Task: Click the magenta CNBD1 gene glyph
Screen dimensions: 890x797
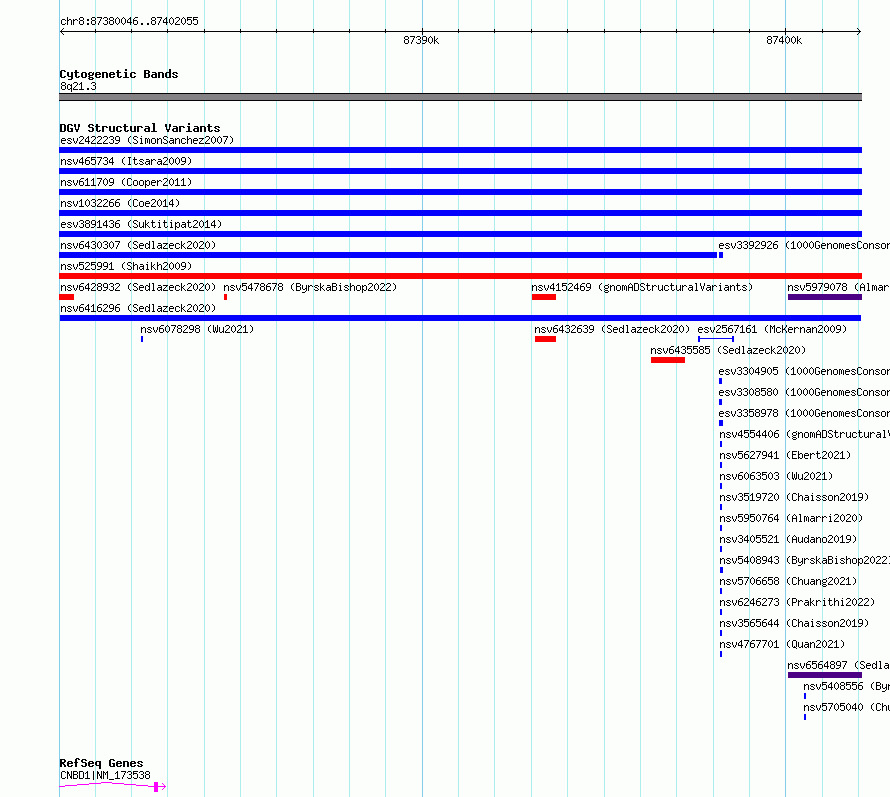Action: [112, 786]
